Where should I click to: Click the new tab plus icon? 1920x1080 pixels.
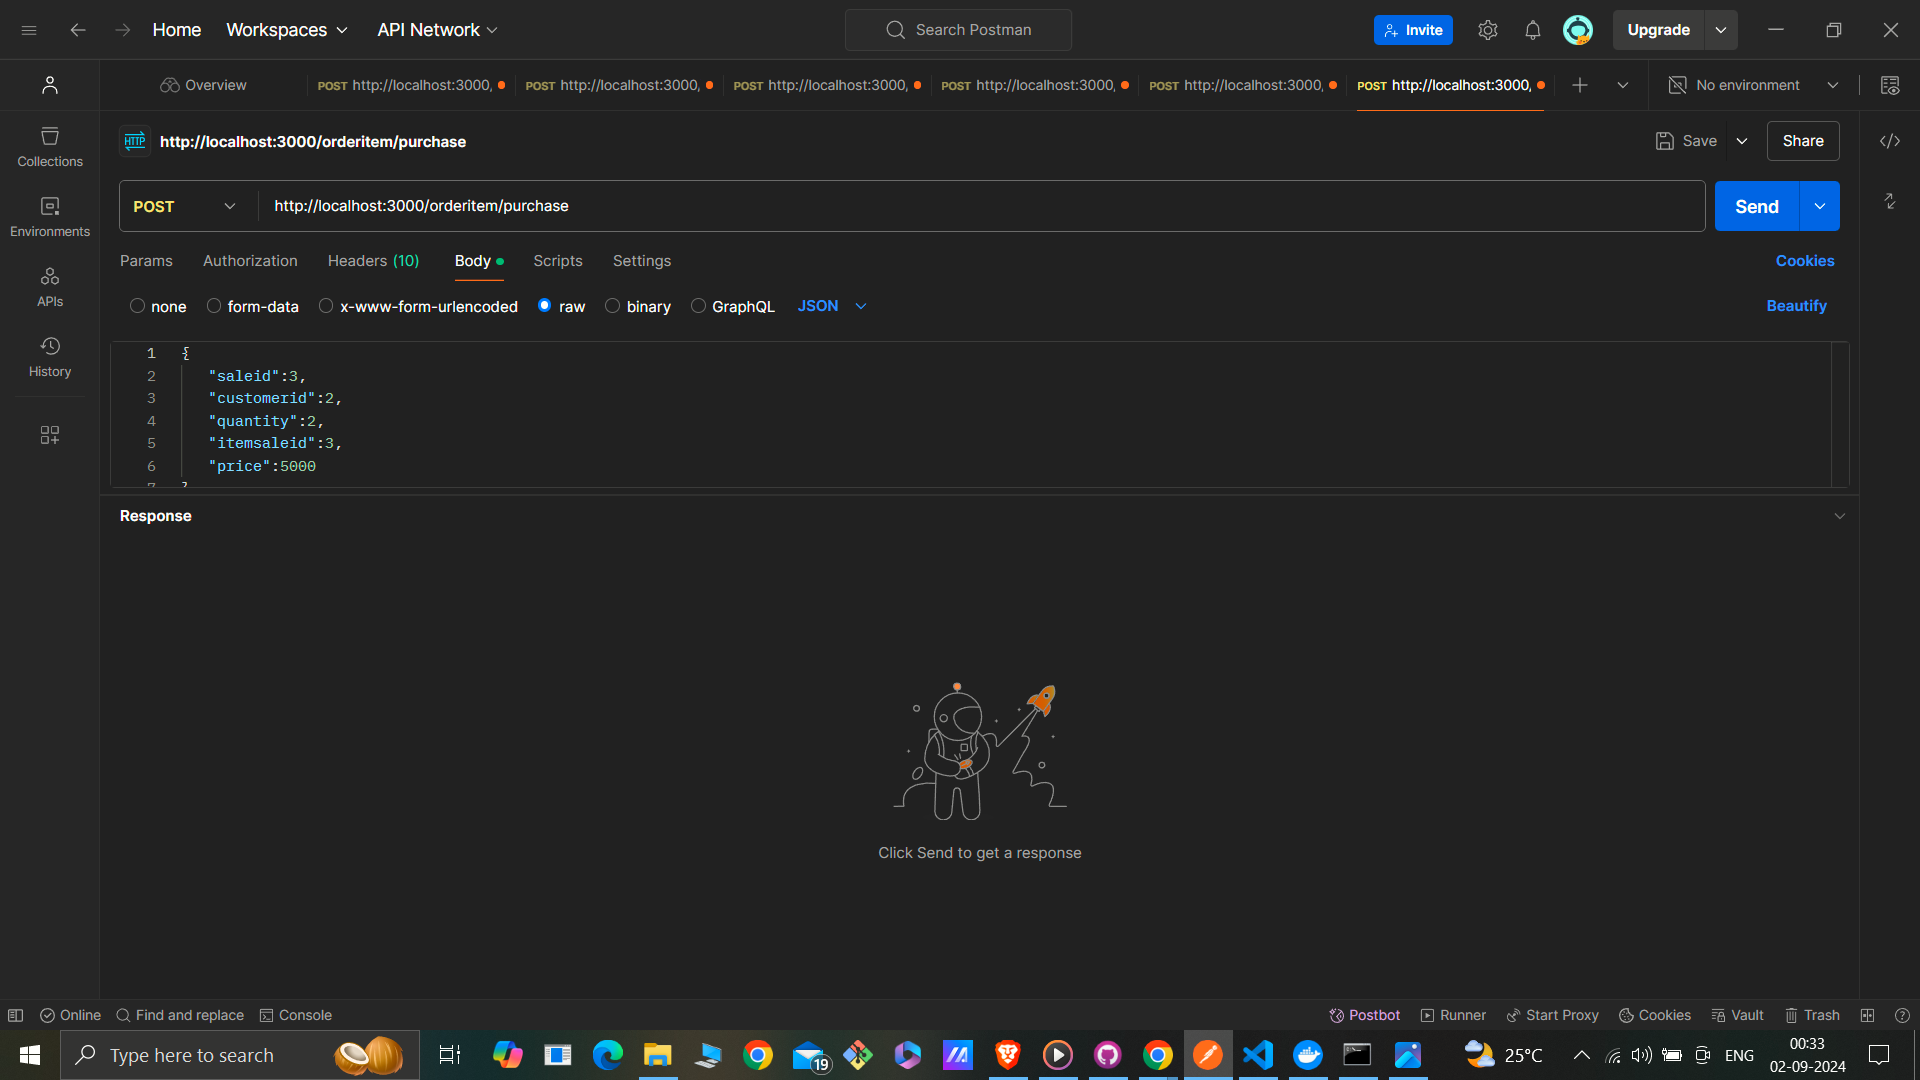point(1579,85)
